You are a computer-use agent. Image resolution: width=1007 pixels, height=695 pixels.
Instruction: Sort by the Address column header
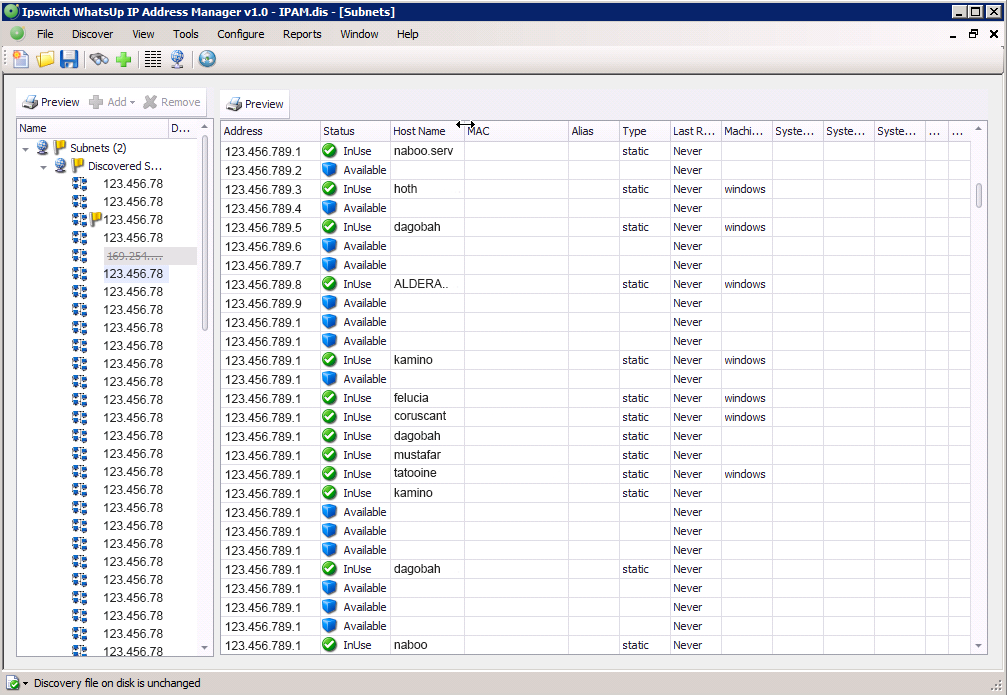click(x=270, y=131)
